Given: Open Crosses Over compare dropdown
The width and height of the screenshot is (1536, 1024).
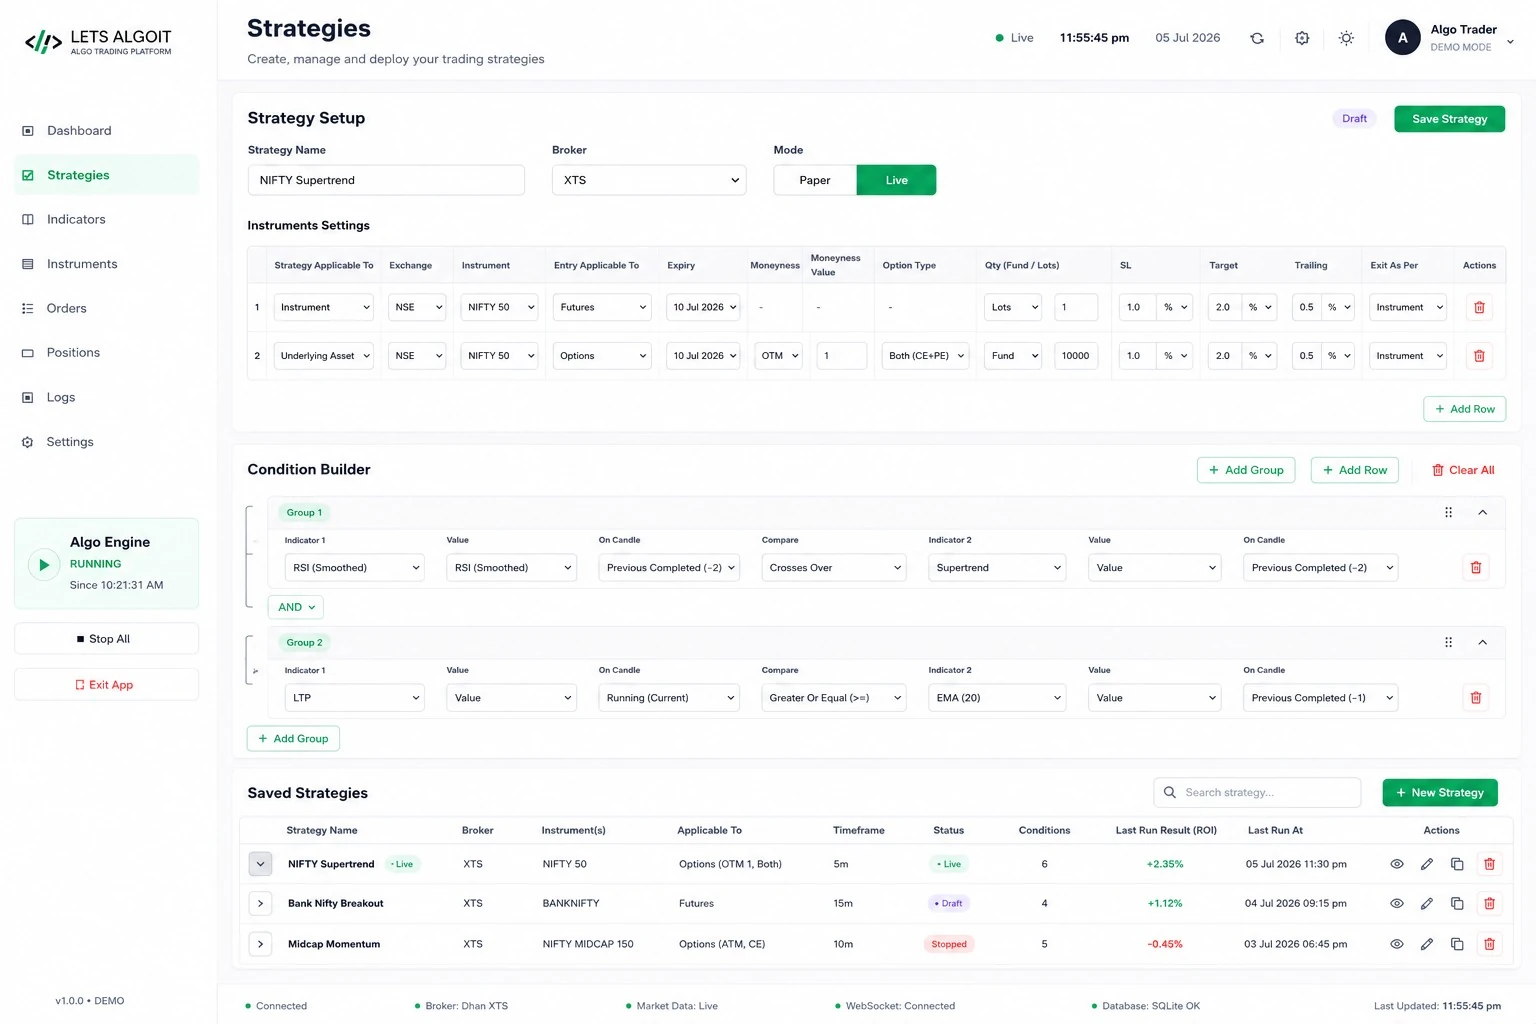Looking at the screenshot, I should (834, 568).
